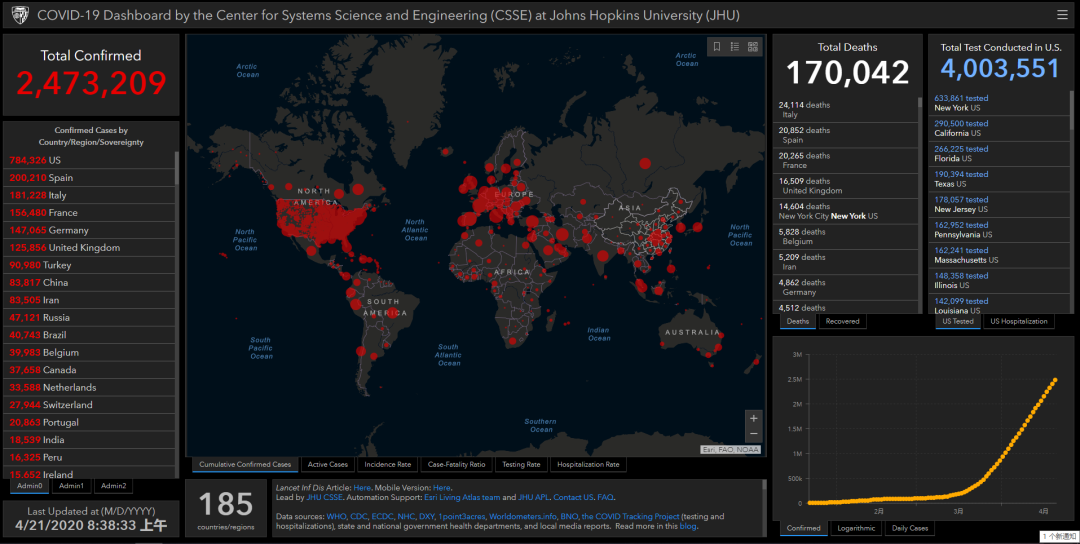This screenshot has width=1080, height=544.
Task: Open the JHU CSSE link
Action: (324, 497)
